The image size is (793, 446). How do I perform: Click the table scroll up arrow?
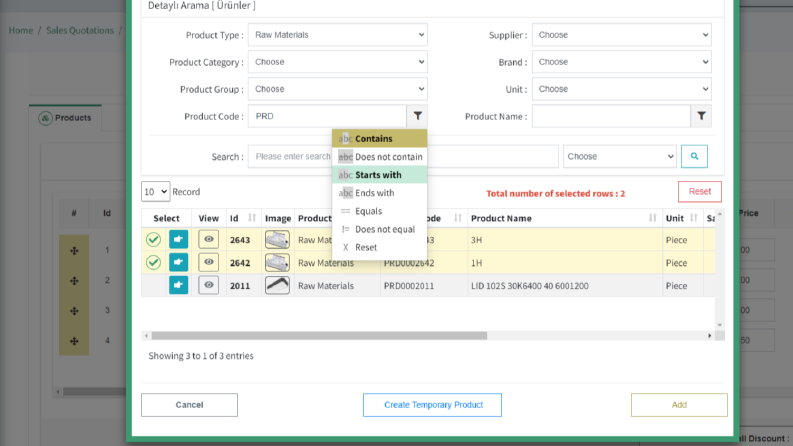[x=720, y=214]
